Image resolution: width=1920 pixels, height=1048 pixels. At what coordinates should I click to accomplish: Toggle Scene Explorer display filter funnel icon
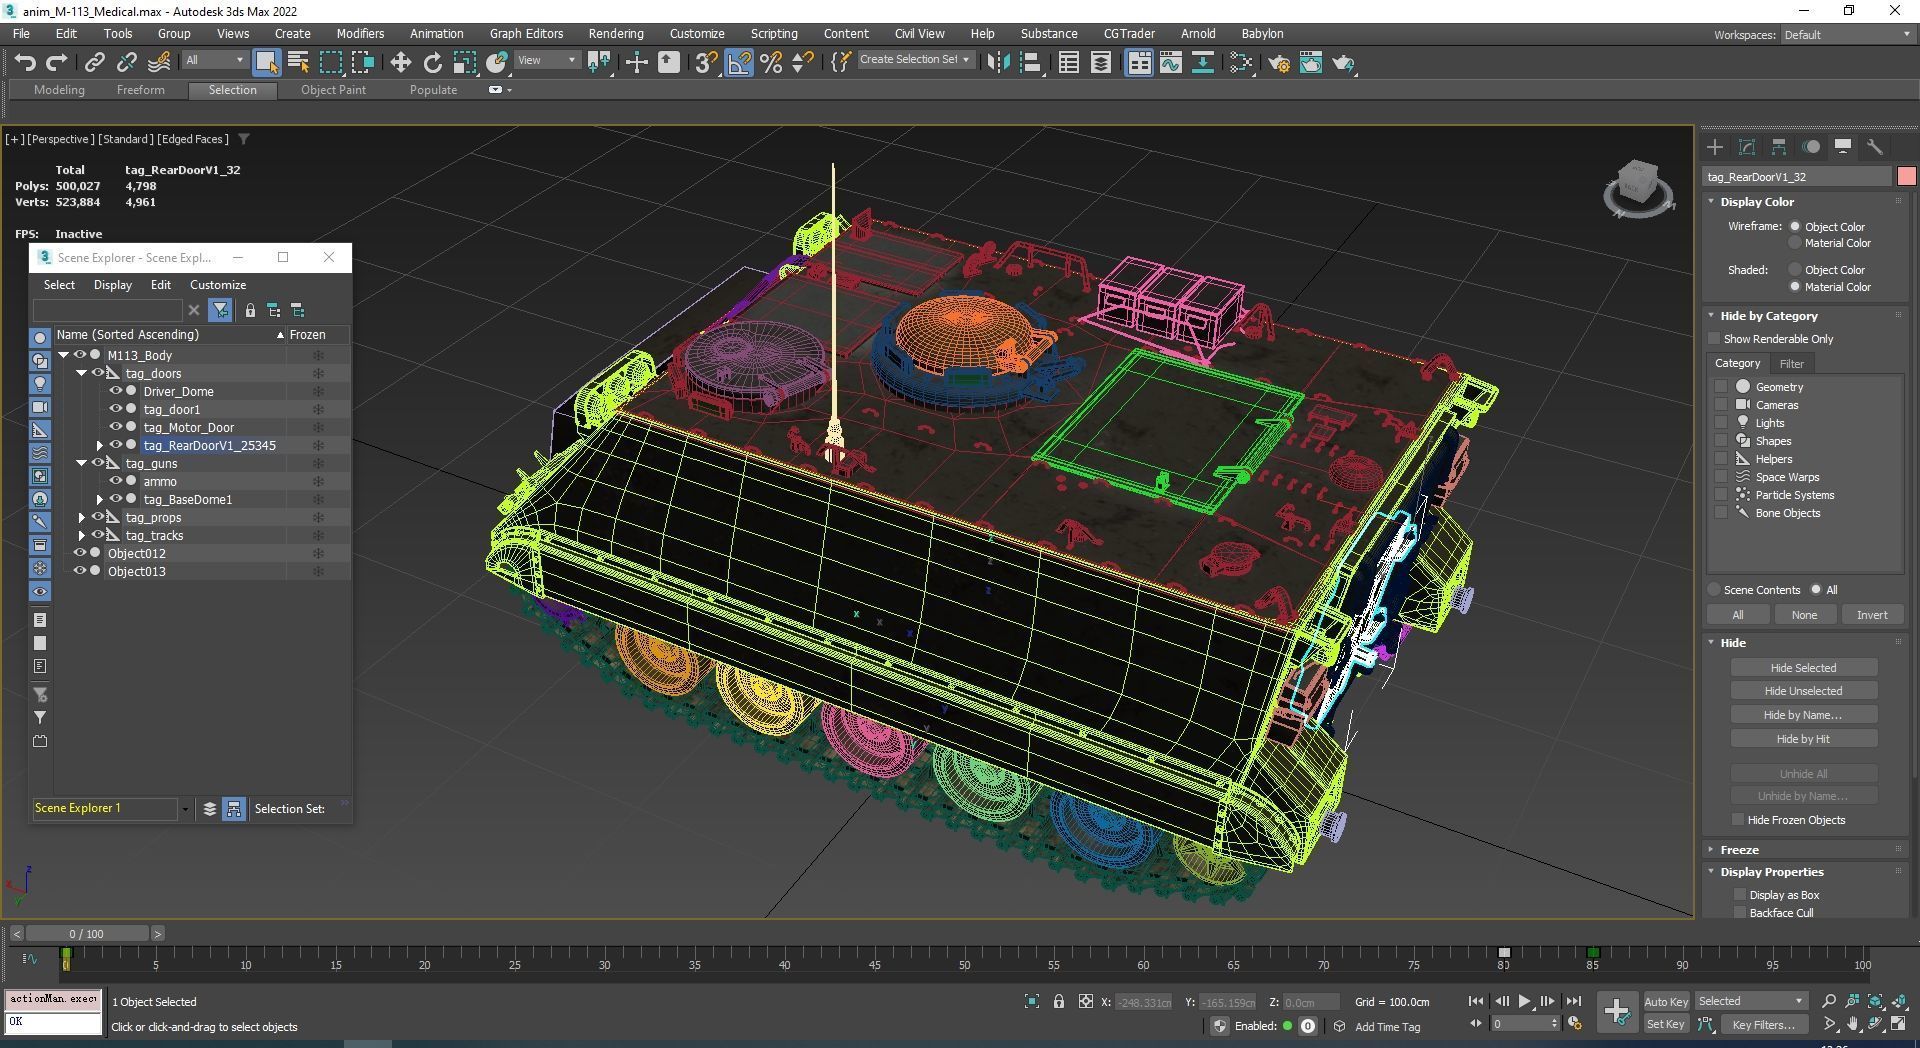(220, 311)
